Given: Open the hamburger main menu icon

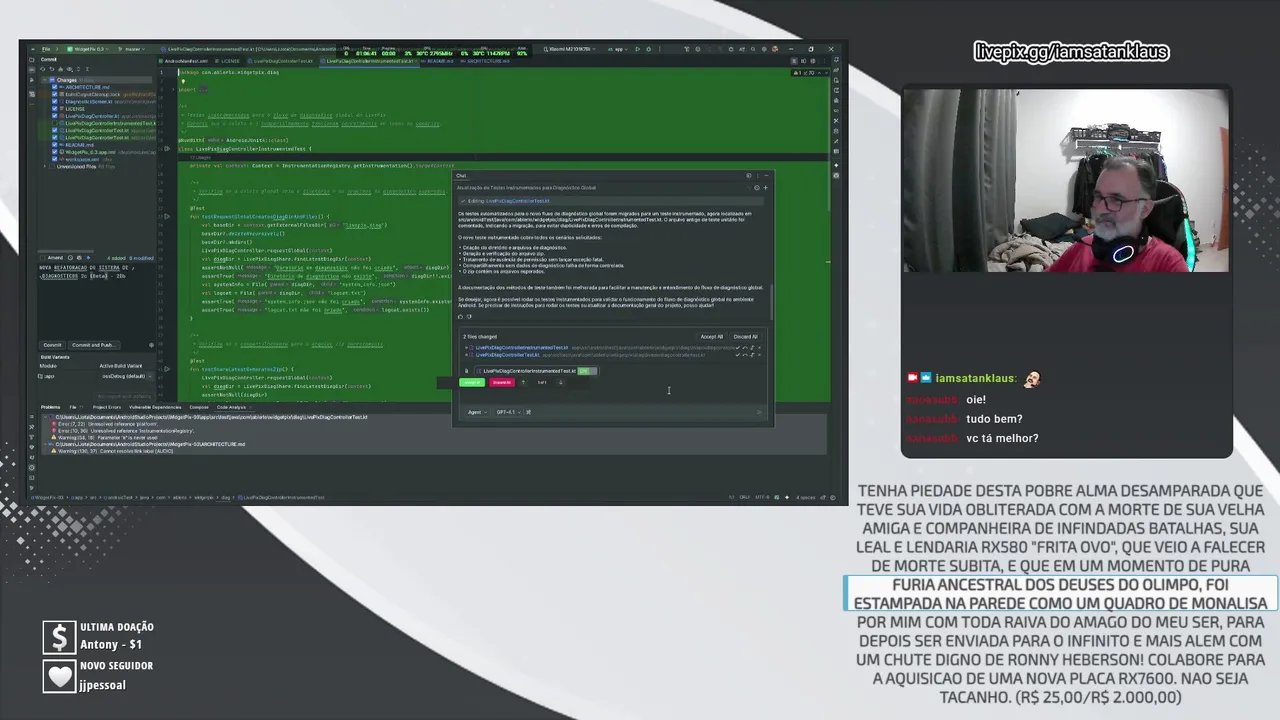Looking at the screenshot, I should 33,49.
